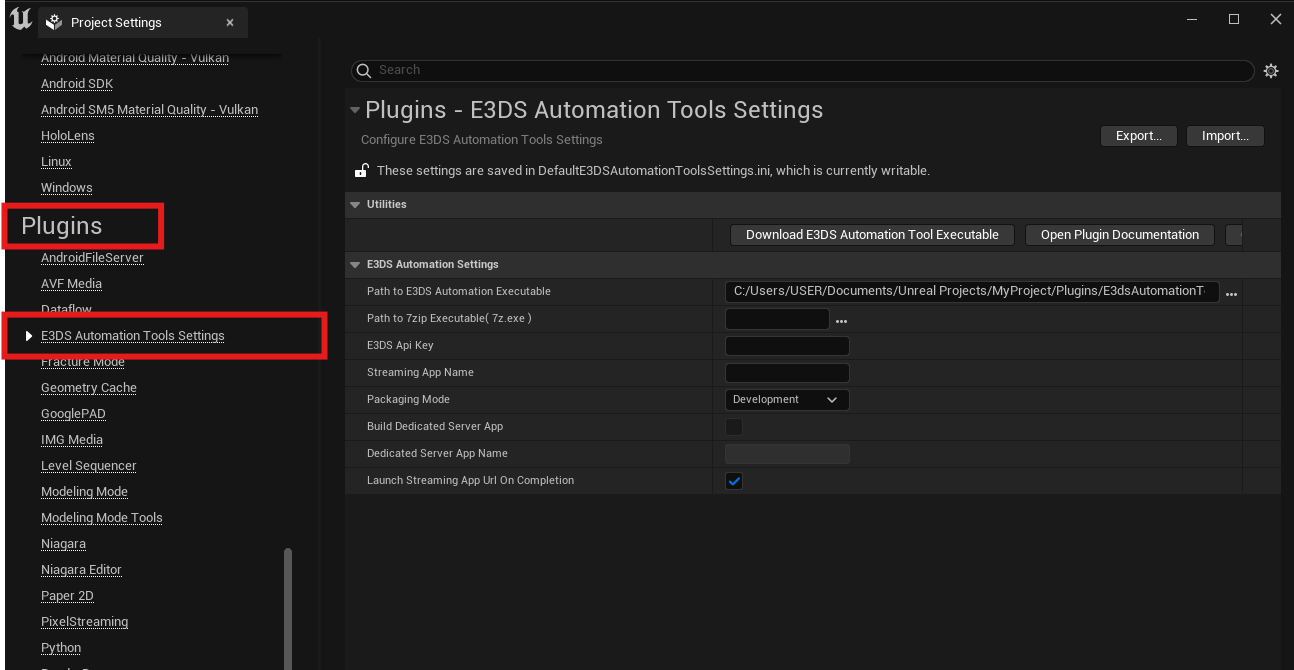Viewport: 1294px width, 670px height.
Task: Collapse the Utilities section
Action: pyautogui.click(x=355, y=205)
